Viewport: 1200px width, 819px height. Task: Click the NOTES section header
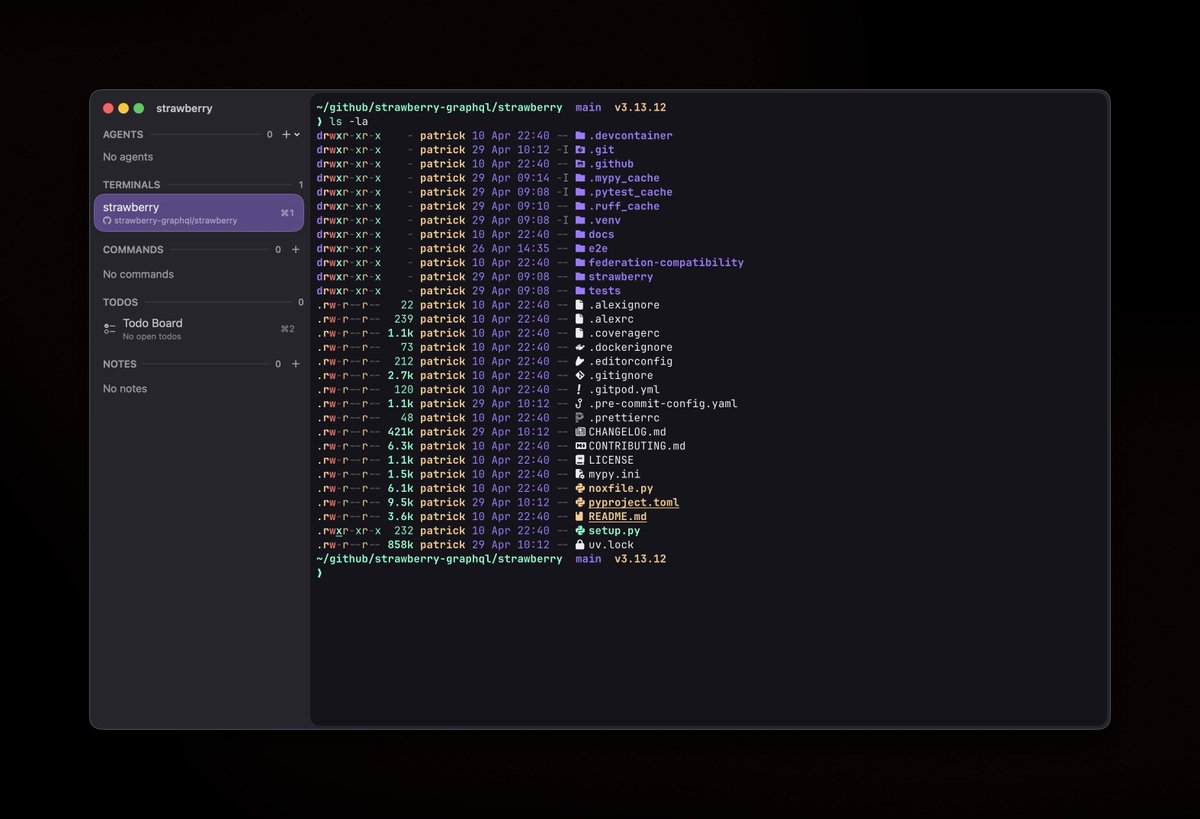coord(120,364)
